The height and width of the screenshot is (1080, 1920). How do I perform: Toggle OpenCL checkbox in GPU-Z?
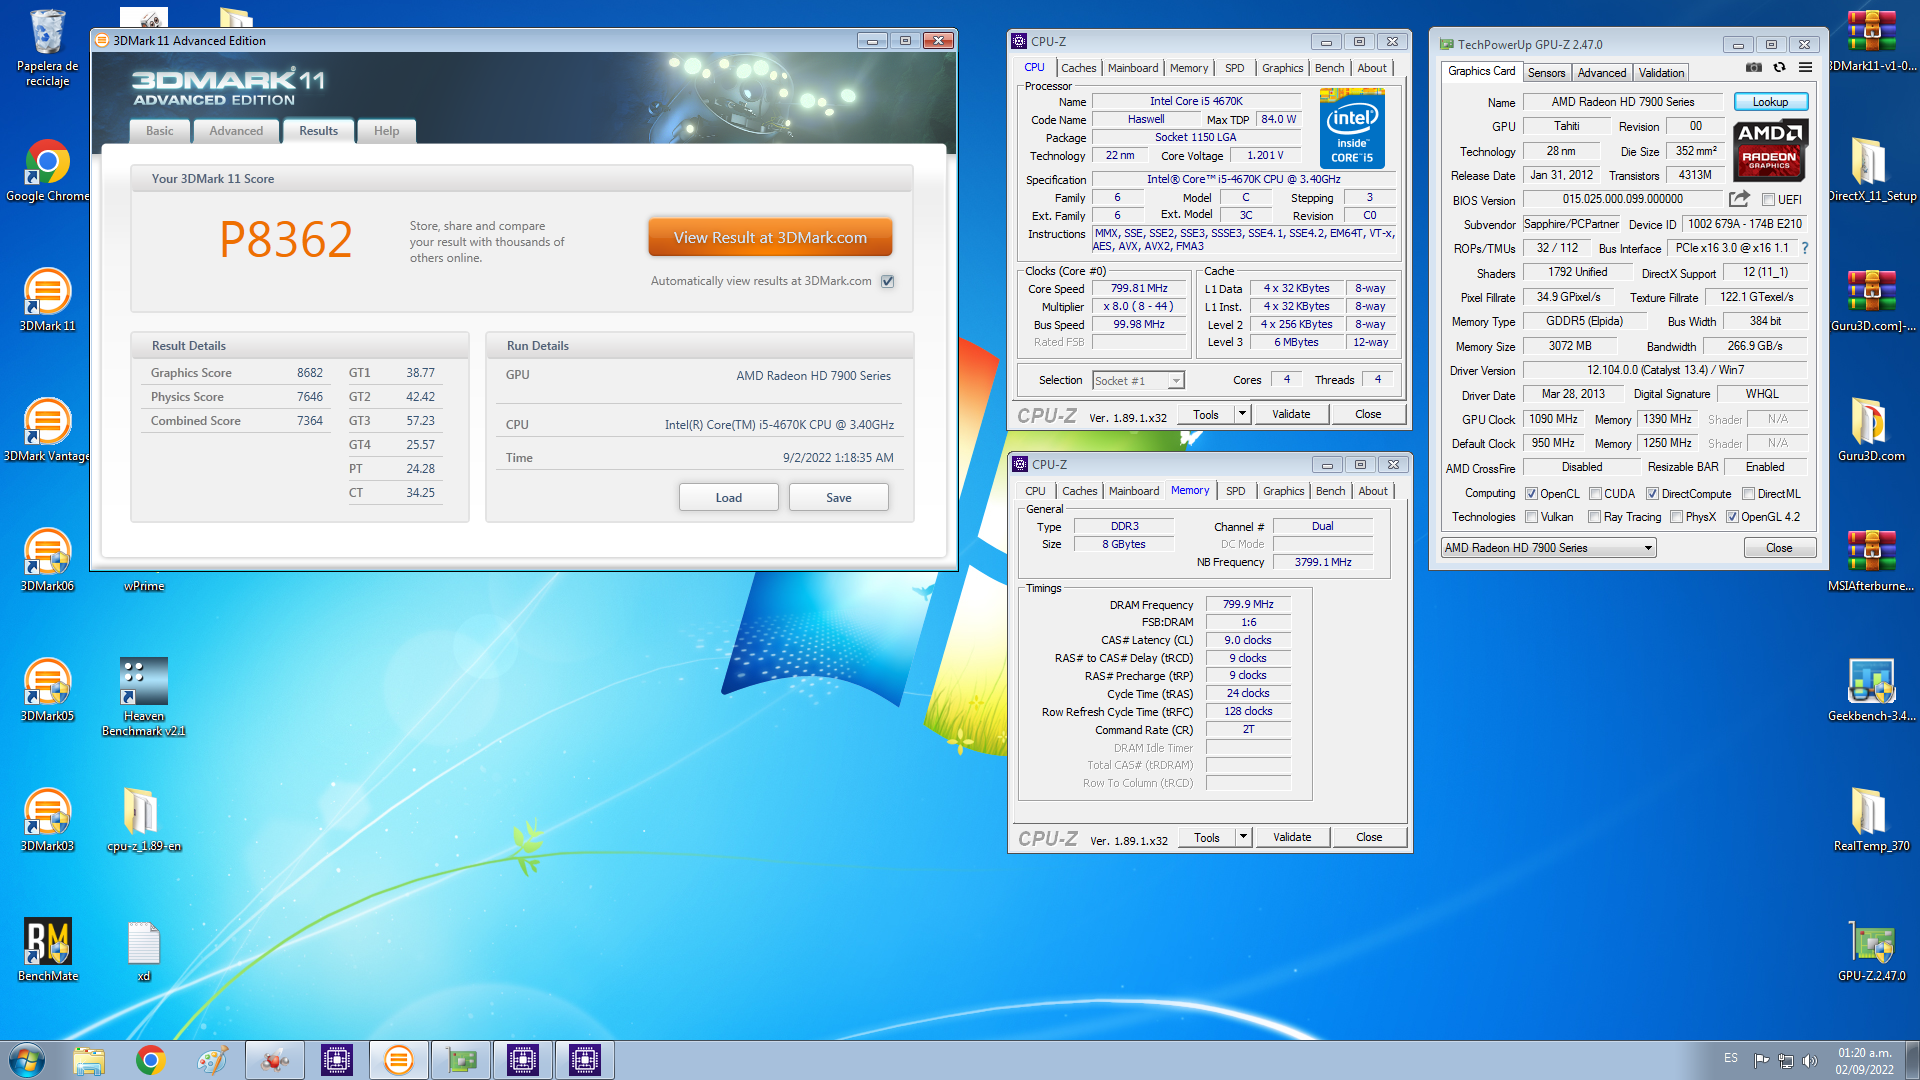tap(1531, 494)
